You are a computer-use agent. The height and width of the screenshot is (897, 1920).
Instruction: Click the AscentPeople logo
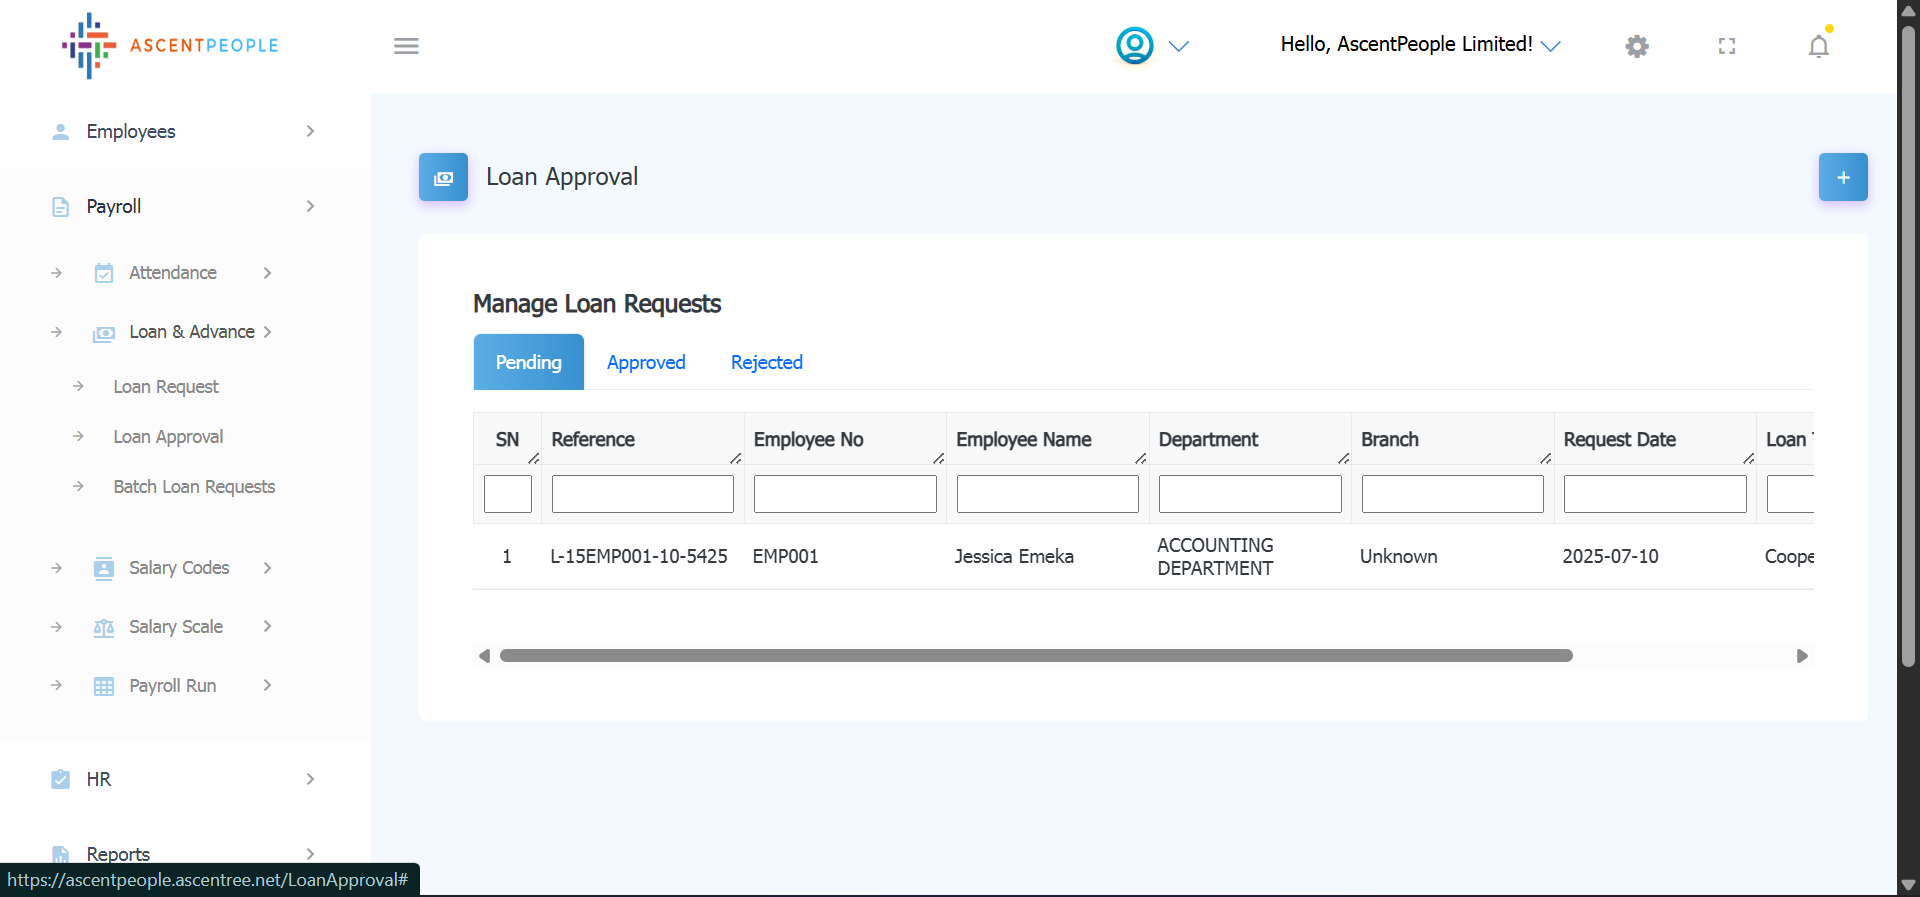(170, 46)
